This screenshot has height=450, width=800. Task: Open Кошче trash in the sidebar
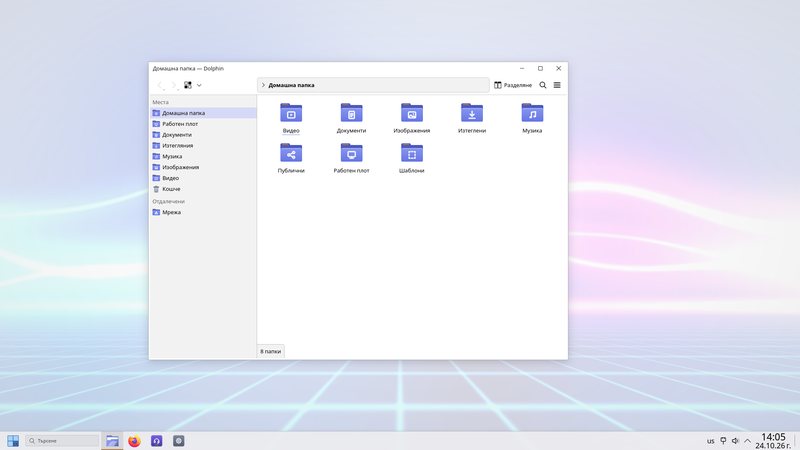203,189
